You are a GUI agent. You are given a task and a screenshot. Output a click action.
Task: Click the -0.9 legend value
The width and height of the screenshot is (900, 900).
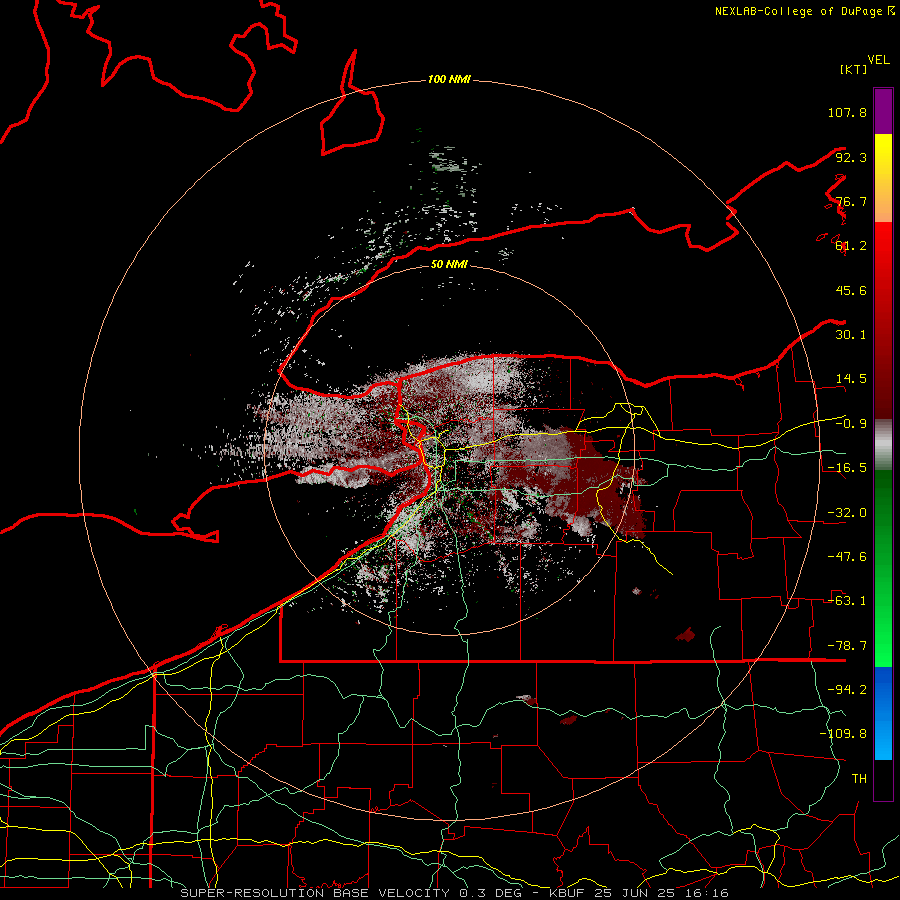tap(851, 424)
